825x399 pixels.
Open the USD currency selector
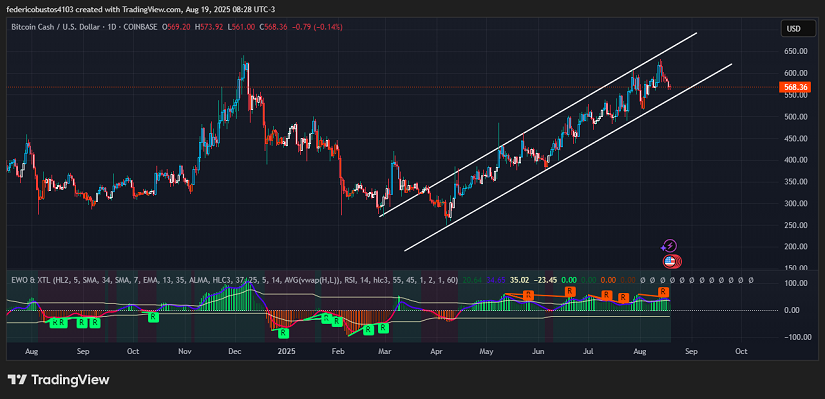(x=798, y=28)
